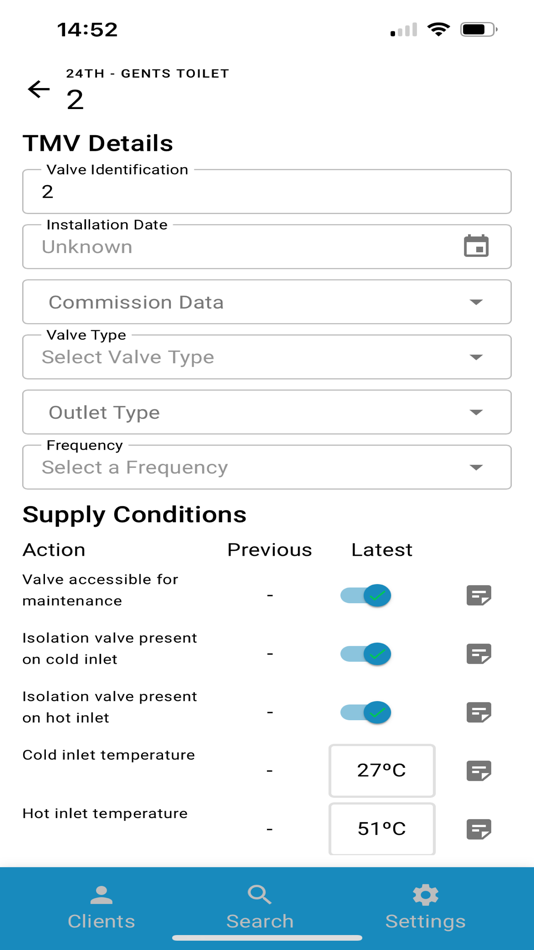This screenshot has height=950, width=534.
Task: Open note icon for Hot inlet temperature
Action: pos(478,829)
